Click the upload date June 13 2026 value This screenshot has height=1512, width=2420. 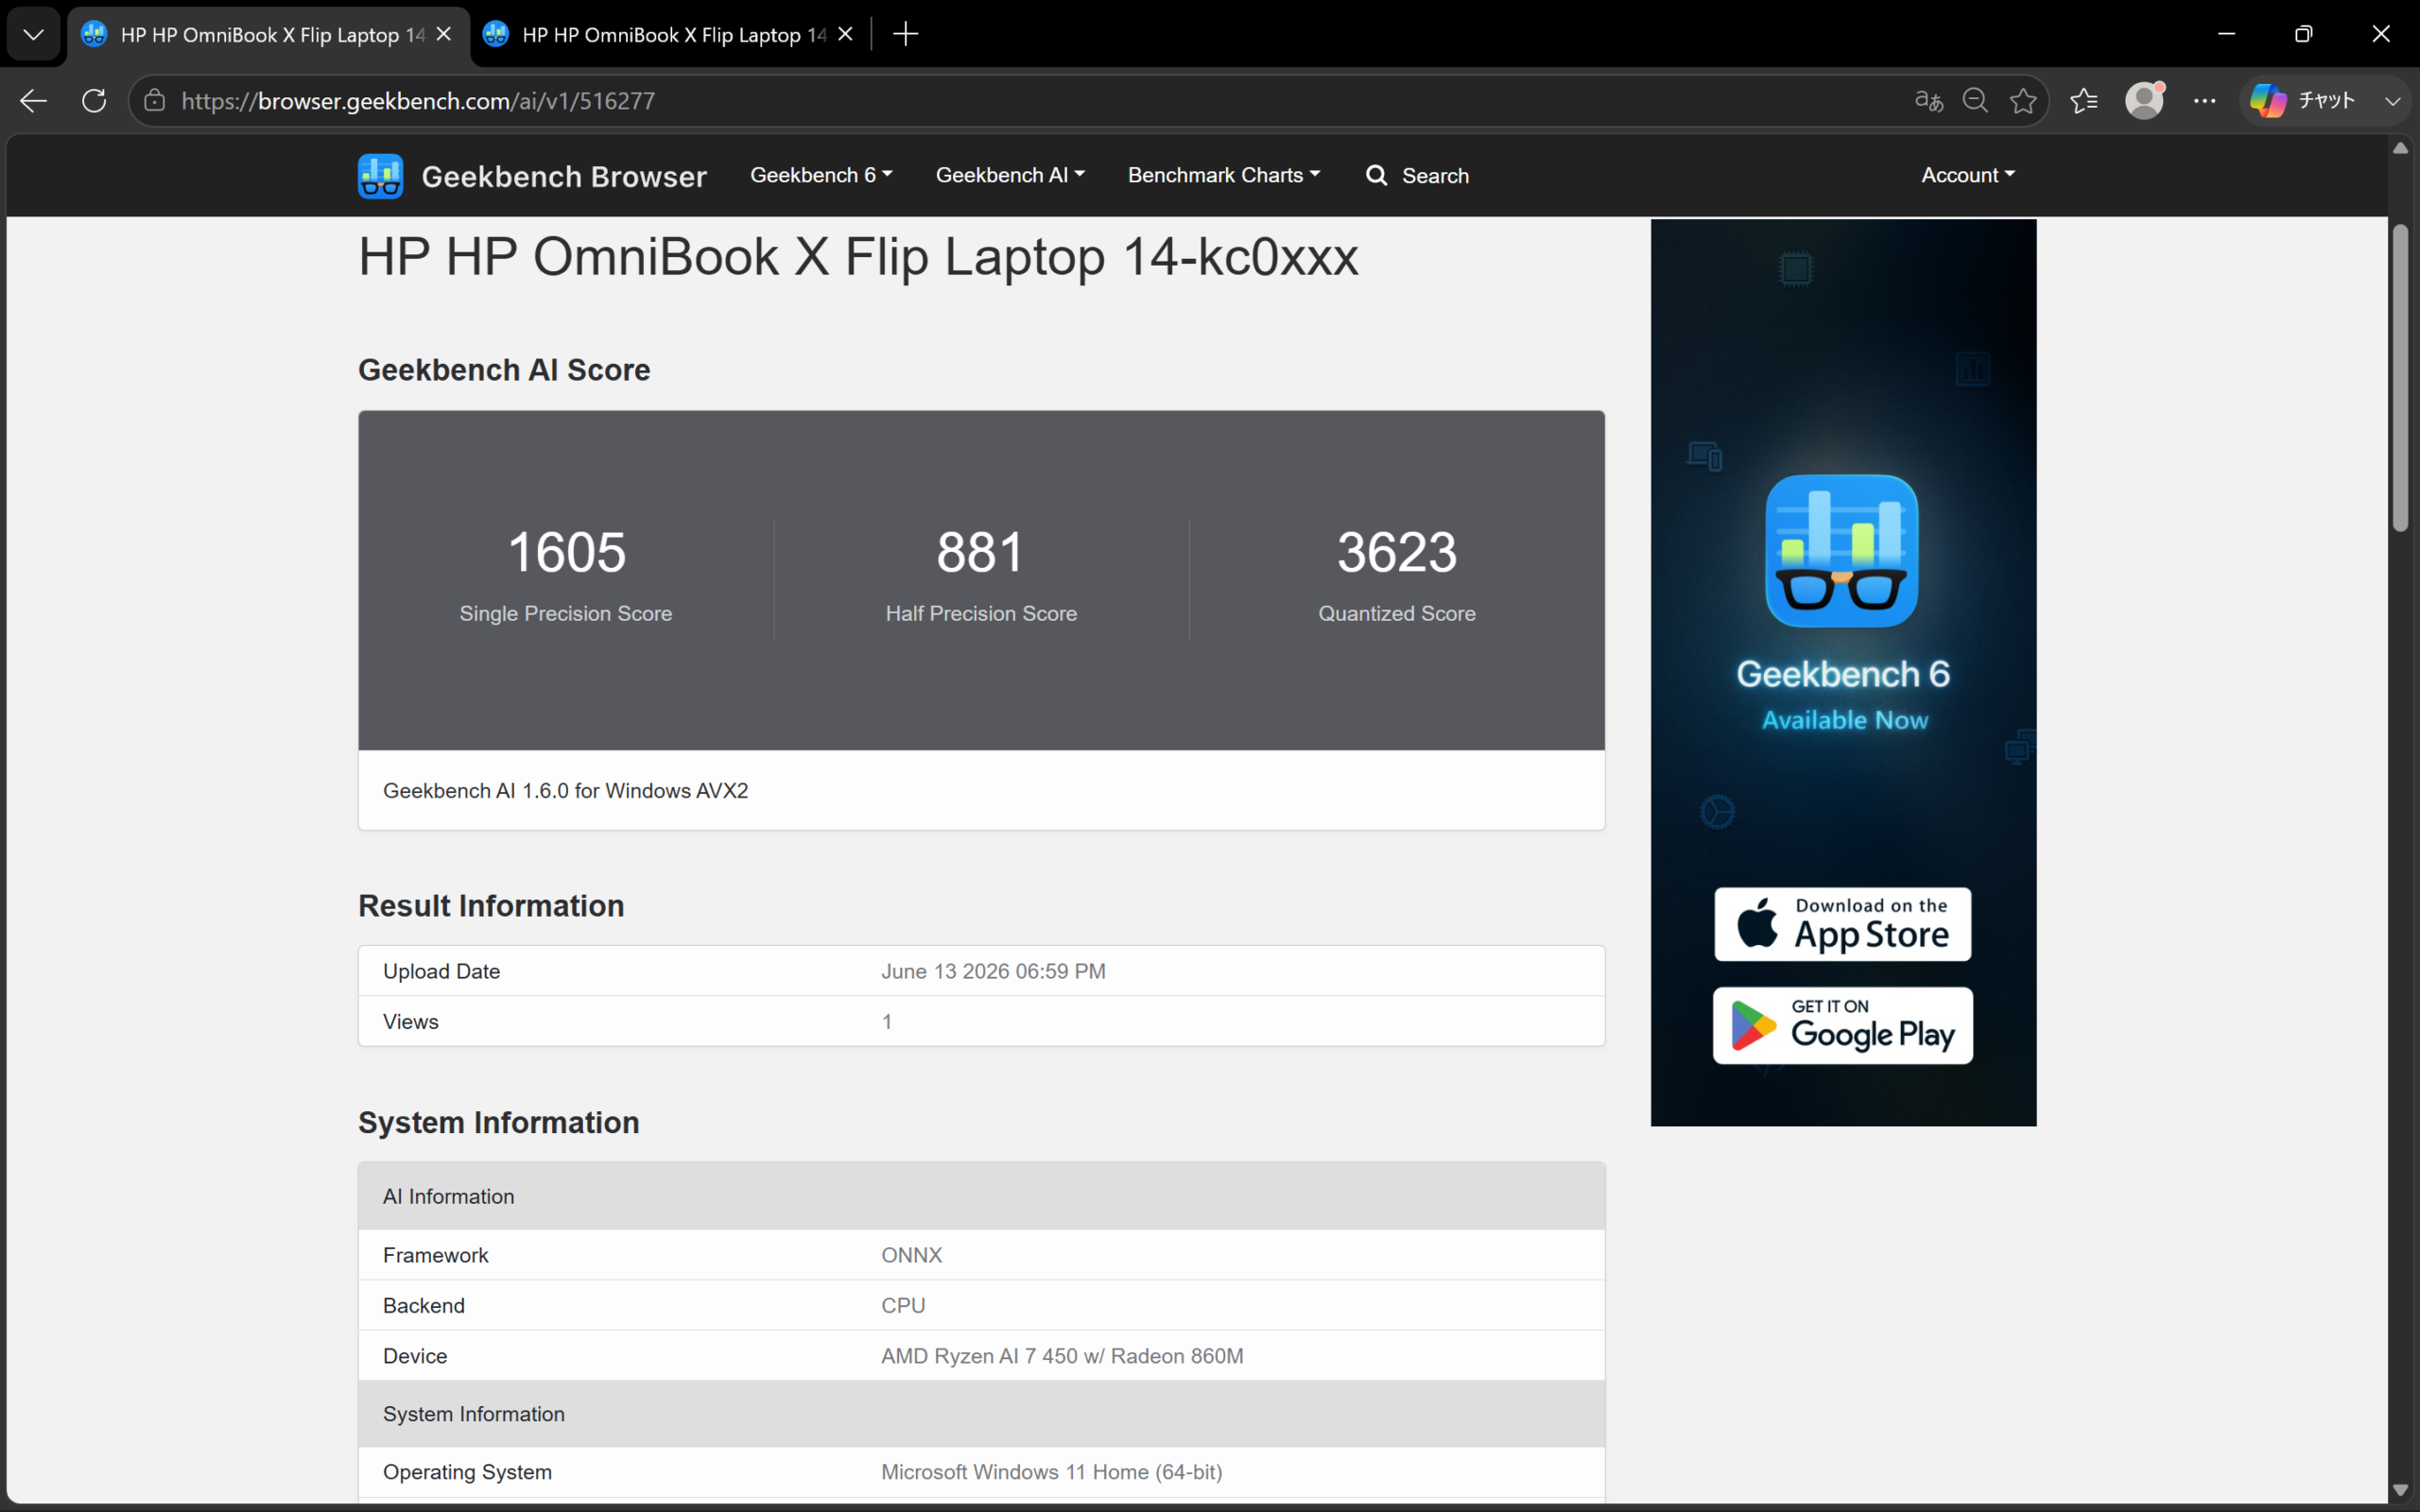pyautogui.click(x=993, y=971)
